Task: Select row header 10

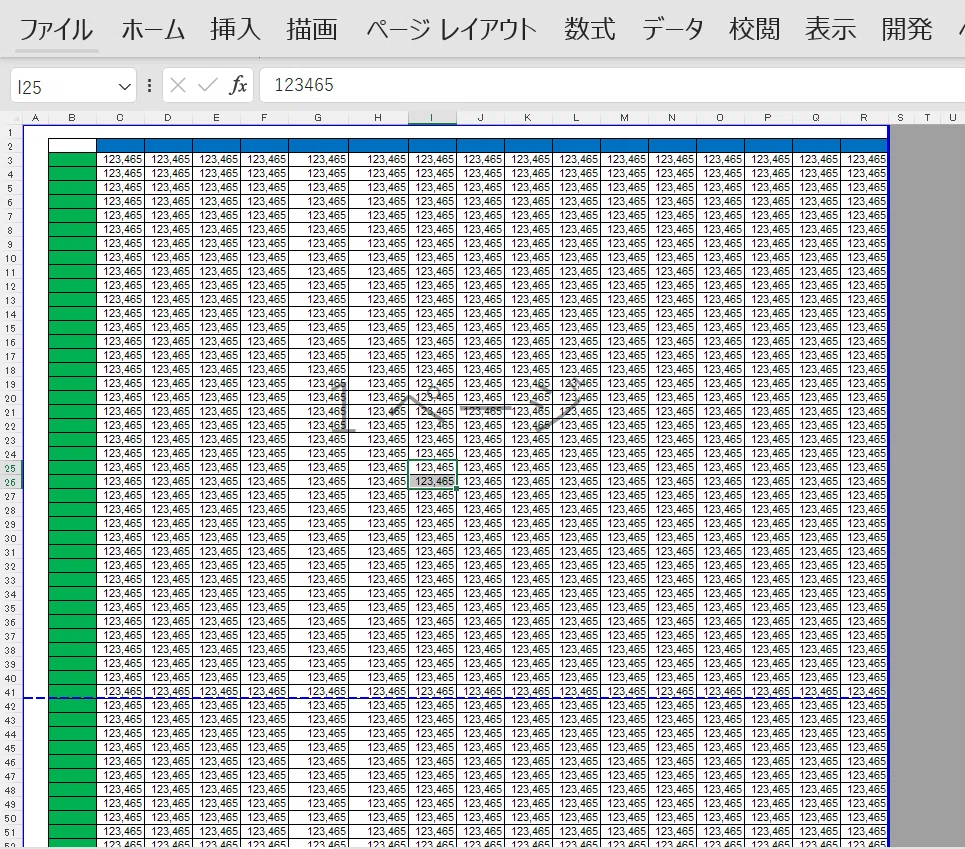Action: point(10,258)
